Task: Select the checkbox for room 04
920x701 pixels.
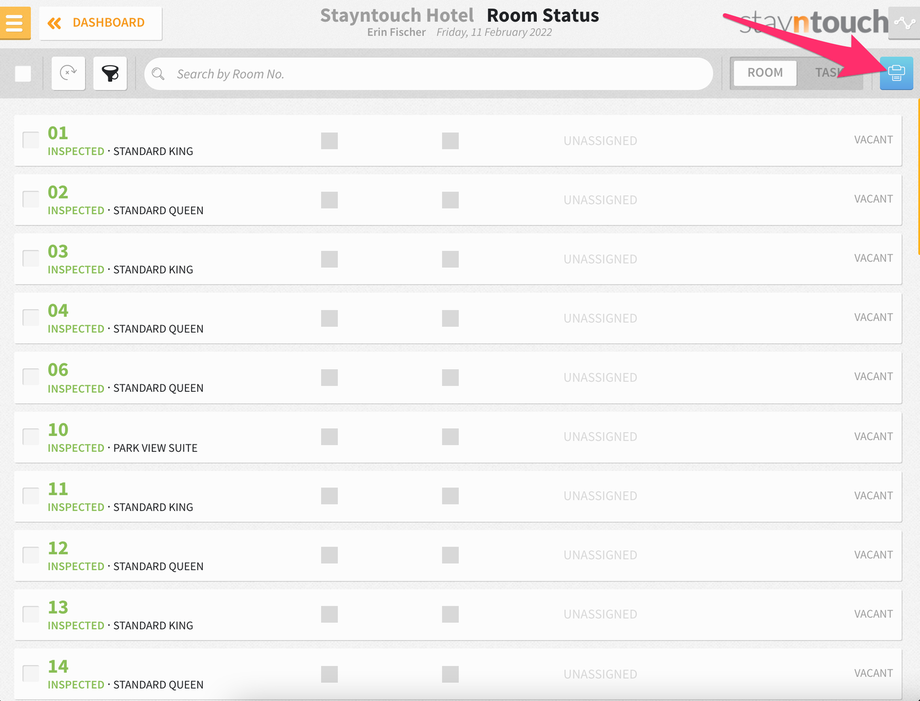Action: 31,318
